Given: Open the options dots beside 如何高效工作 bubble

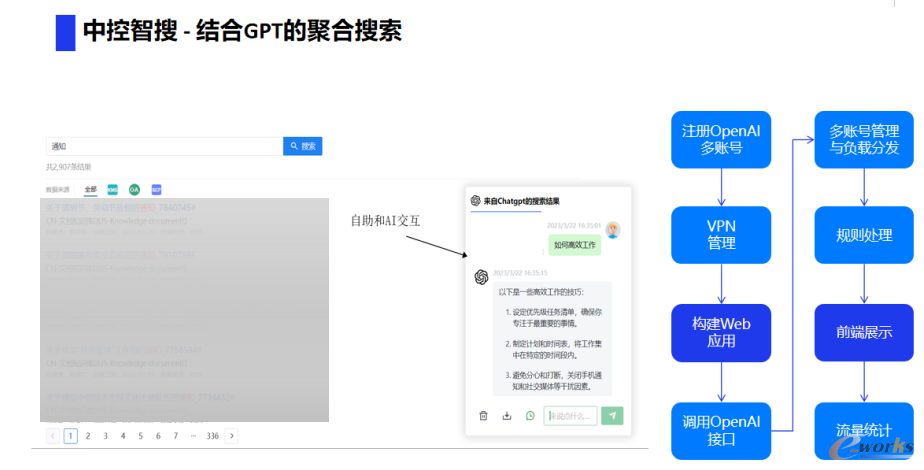Looking at the screenshot, I should click(543, 251).
